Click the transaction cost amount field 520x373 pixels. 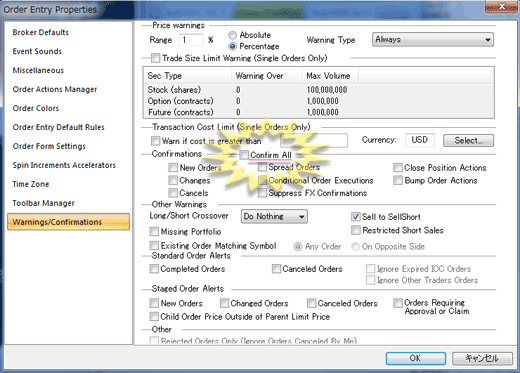[314, 140]
